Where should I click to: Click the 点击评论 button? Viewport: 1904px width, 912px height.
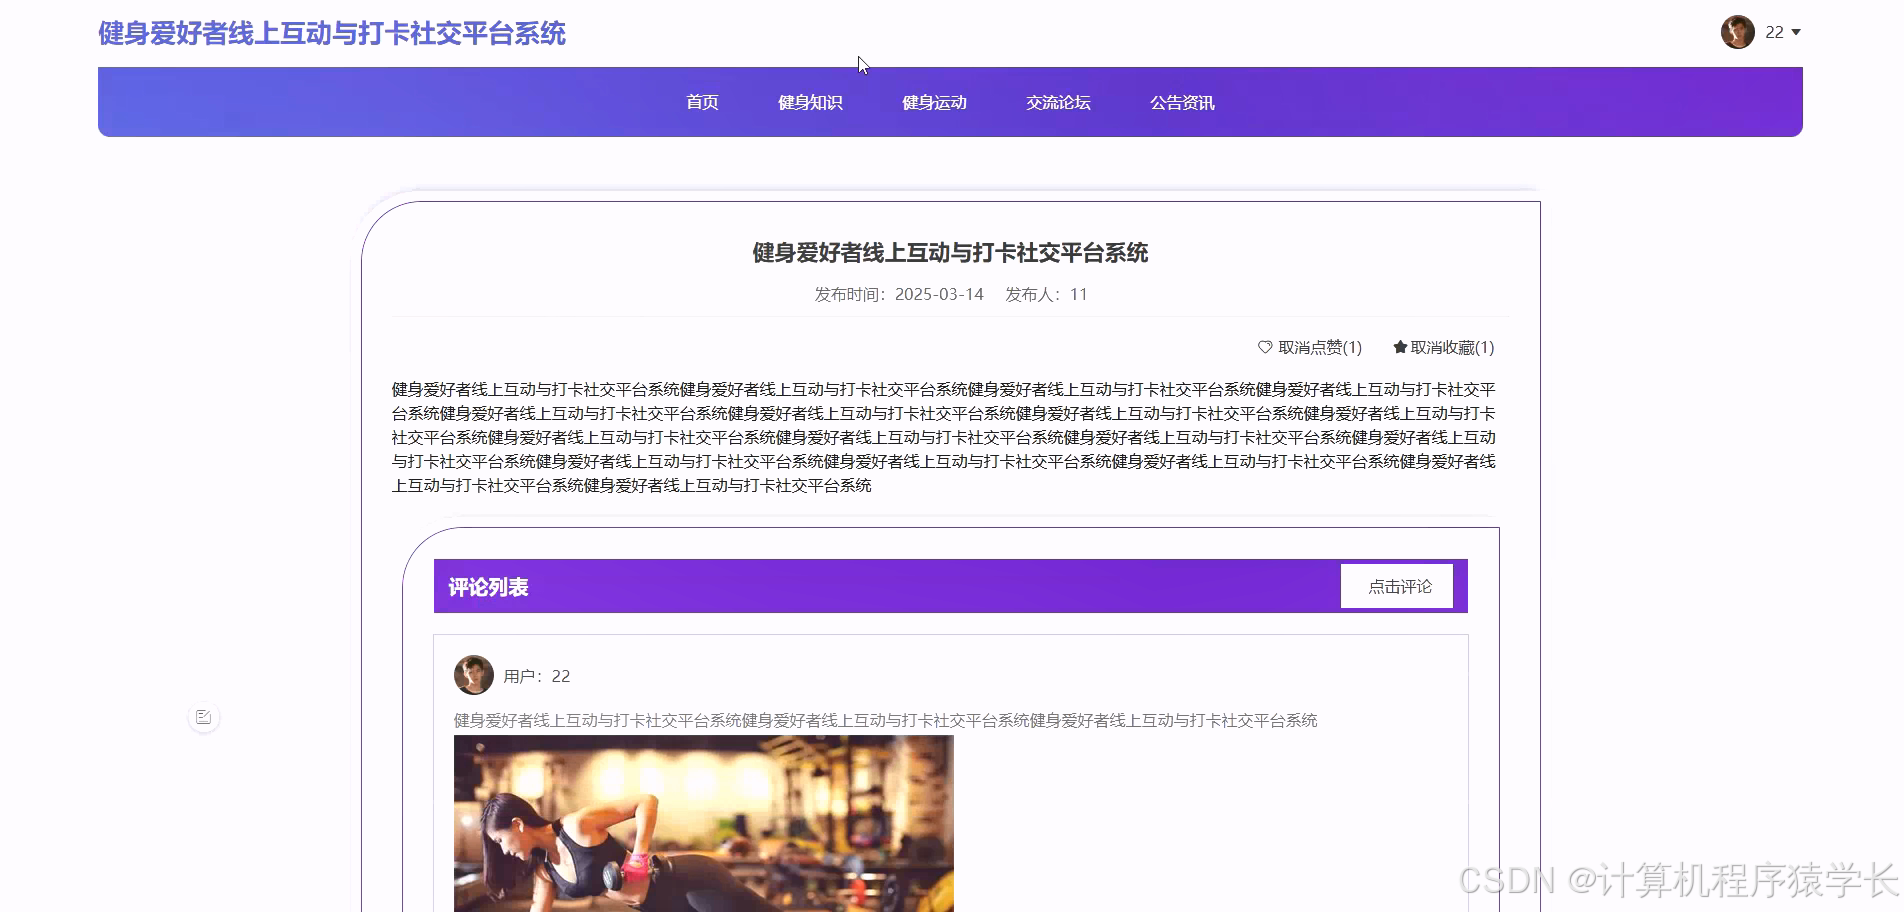[1397, 586]
